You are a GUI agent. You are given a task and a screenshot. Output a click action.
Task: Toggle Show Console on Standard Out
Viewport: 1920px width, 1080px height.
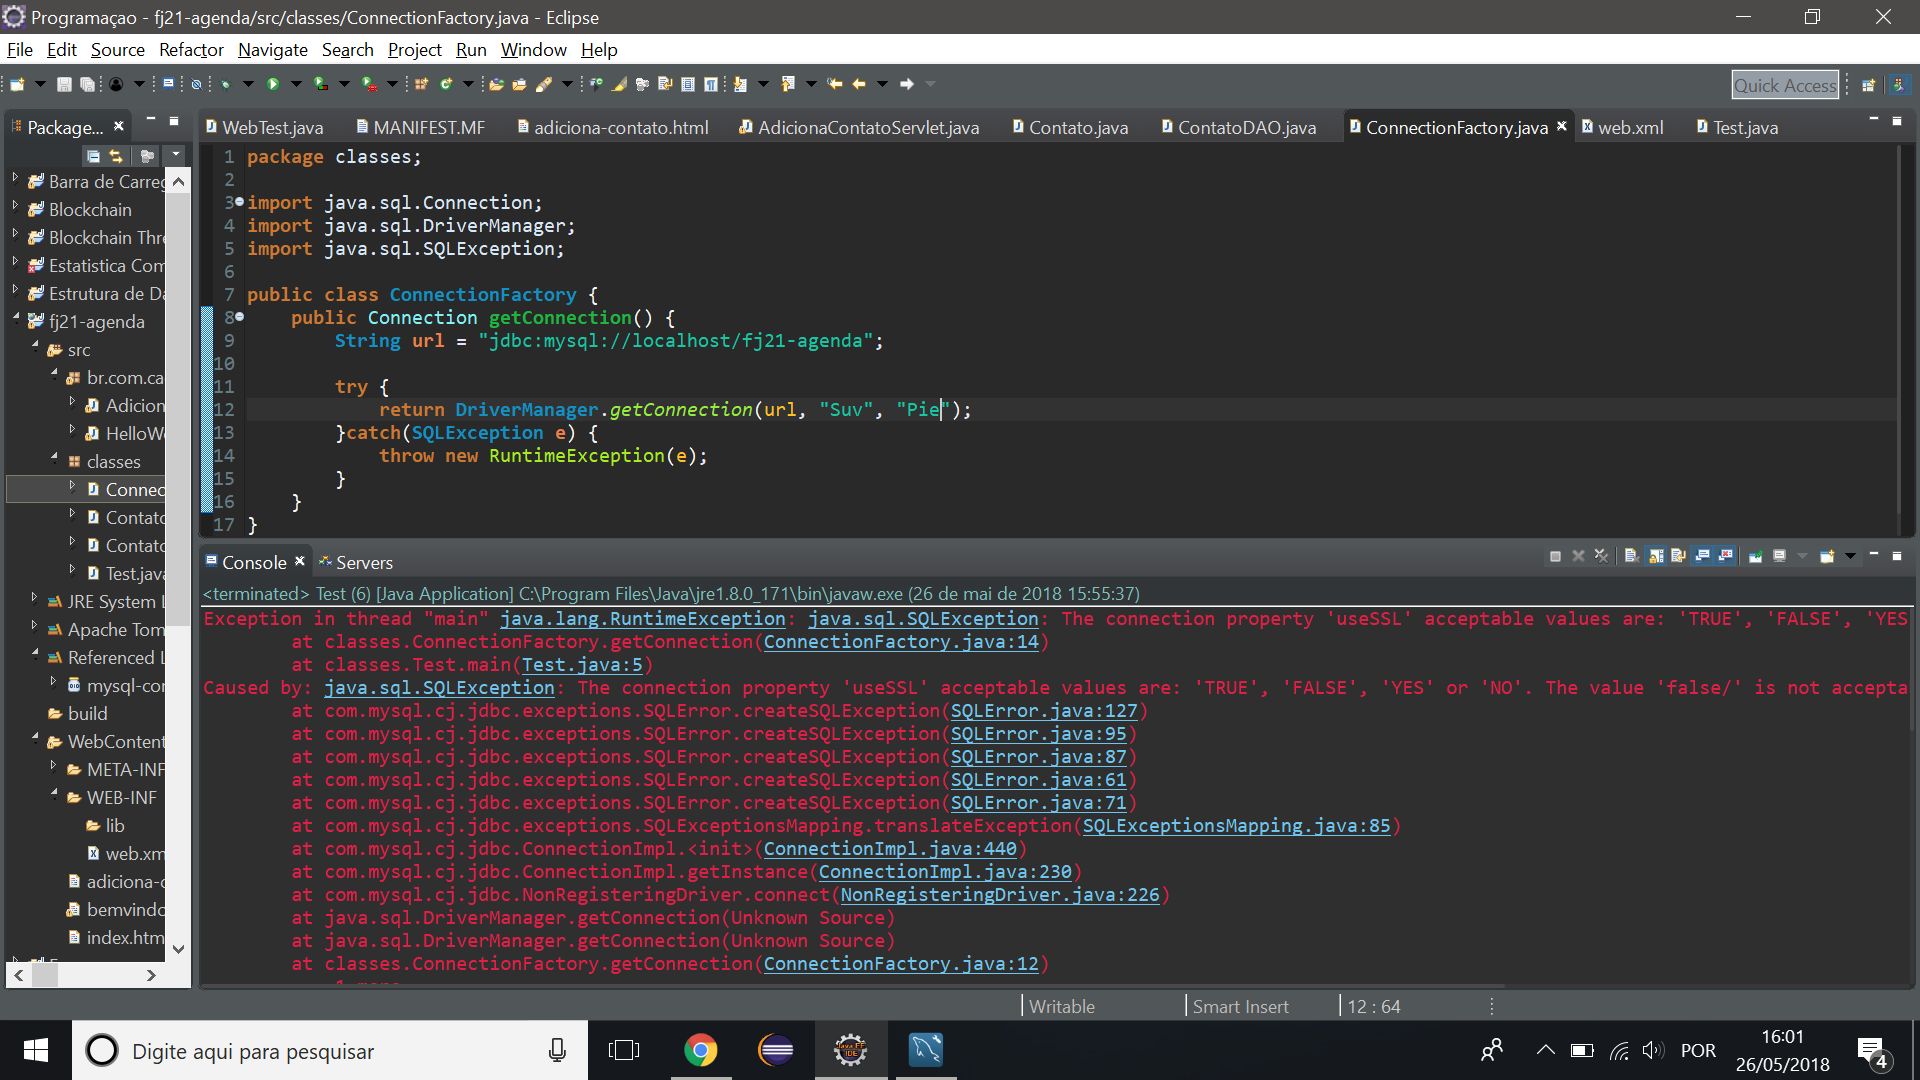point(1703,556)
